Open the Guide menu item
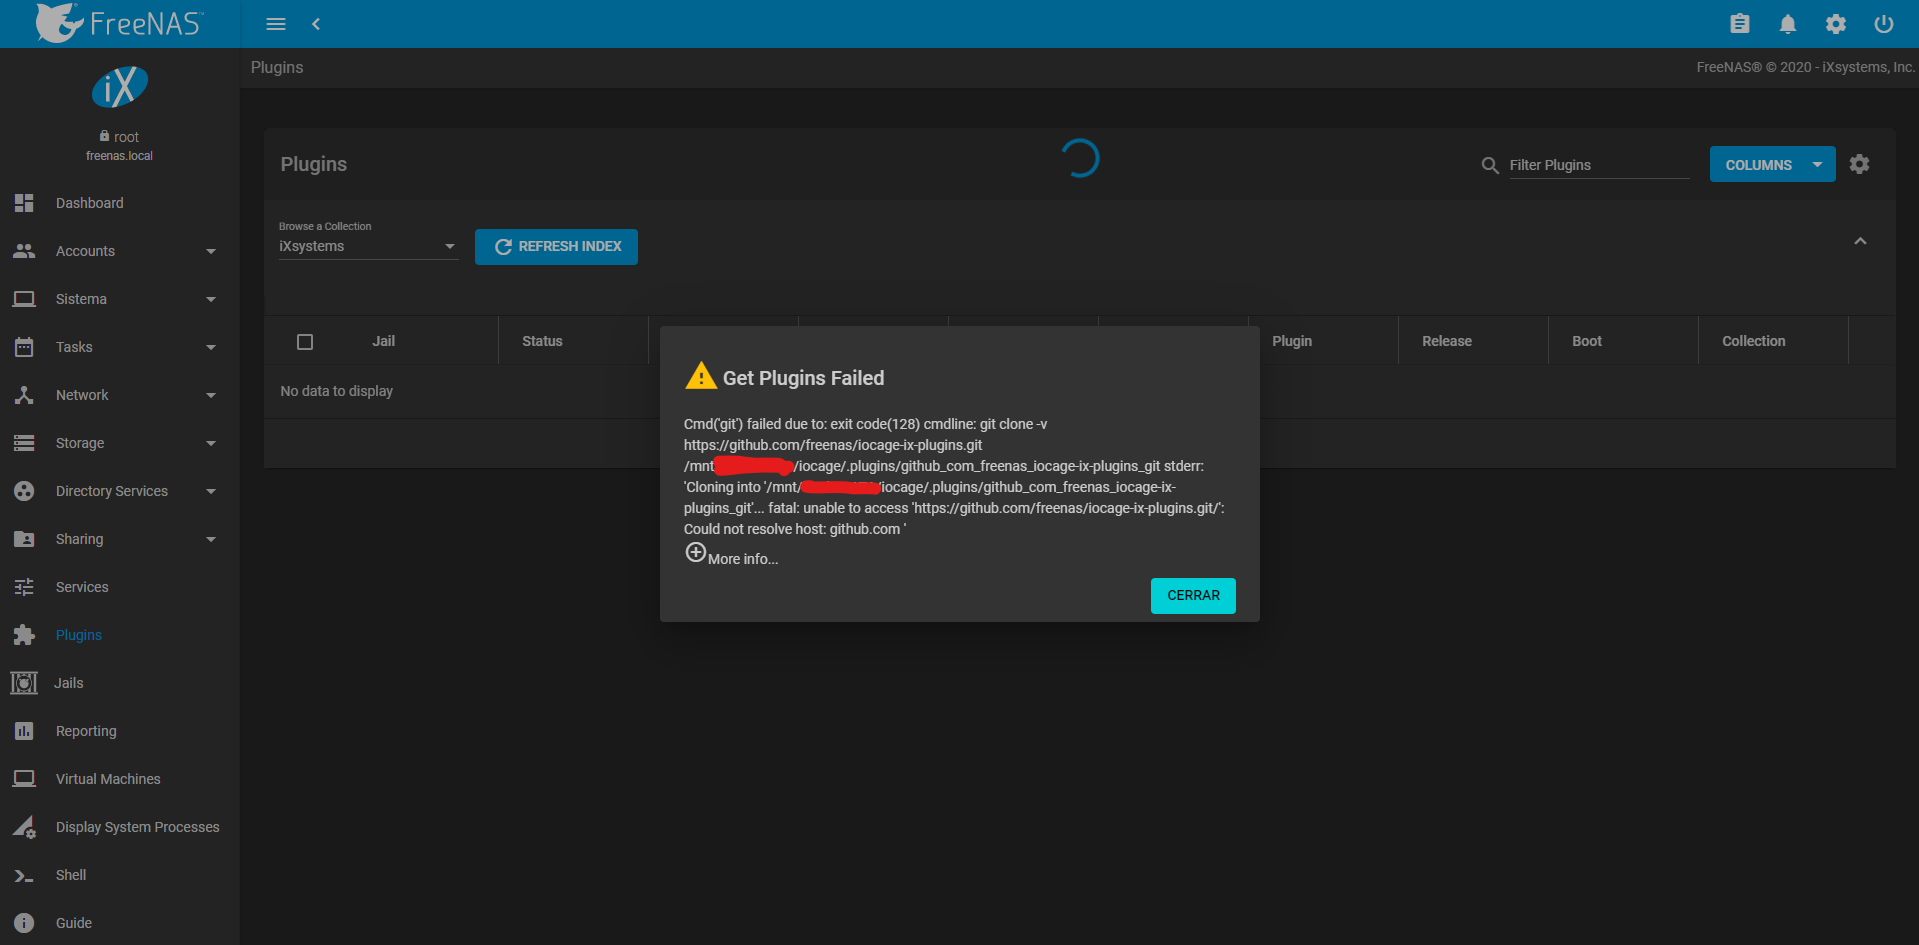 120,923
